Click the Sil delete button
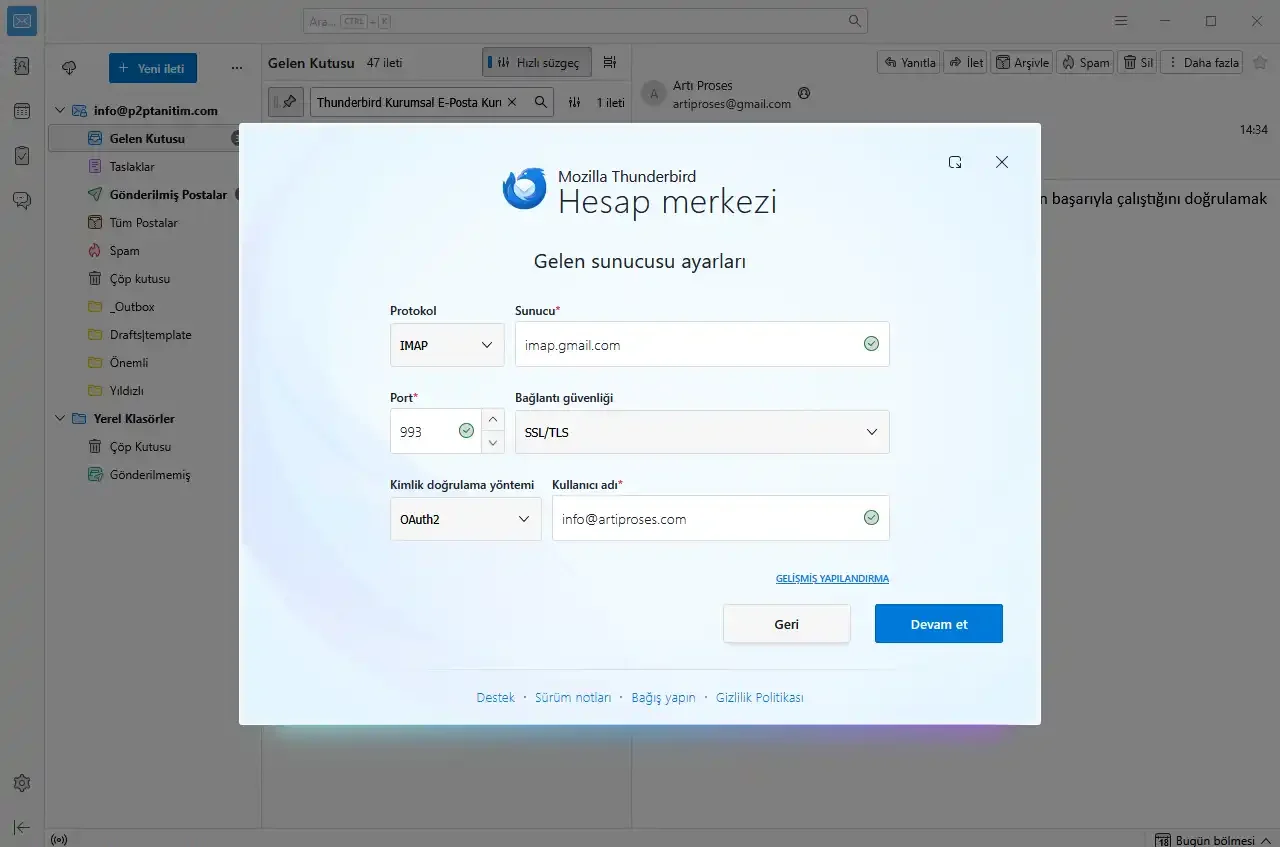Screen dimensions: 1280x847 pyautogui.click(x=1138, y=62)
